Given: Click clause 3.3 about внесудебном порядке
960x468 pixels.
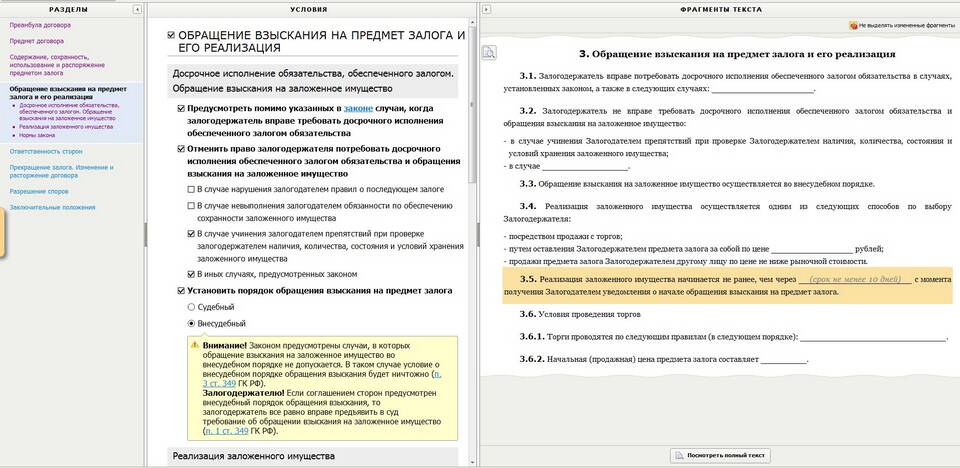Looking at the screenshot, I should pos(697,184).
